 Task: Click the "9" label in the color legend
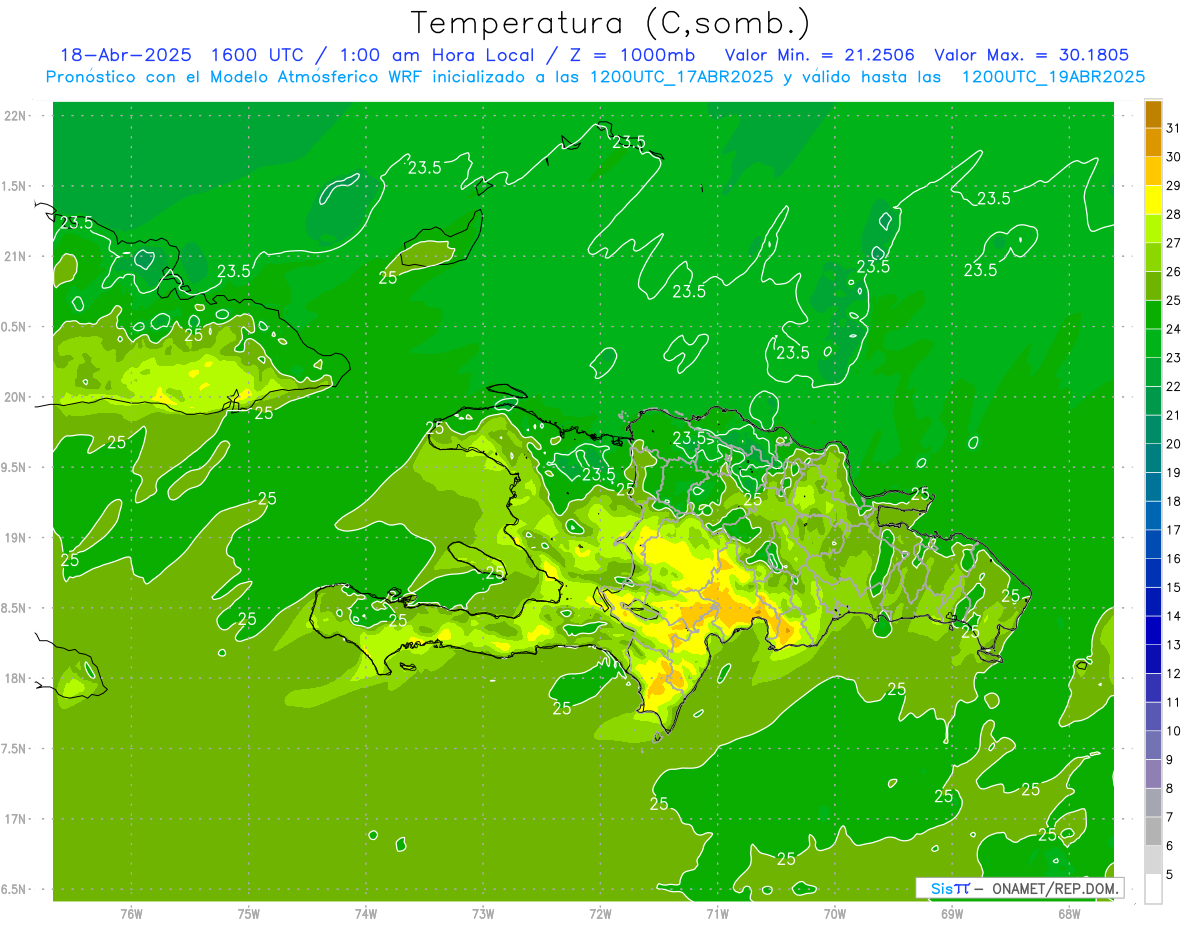tap(1169, 760)
